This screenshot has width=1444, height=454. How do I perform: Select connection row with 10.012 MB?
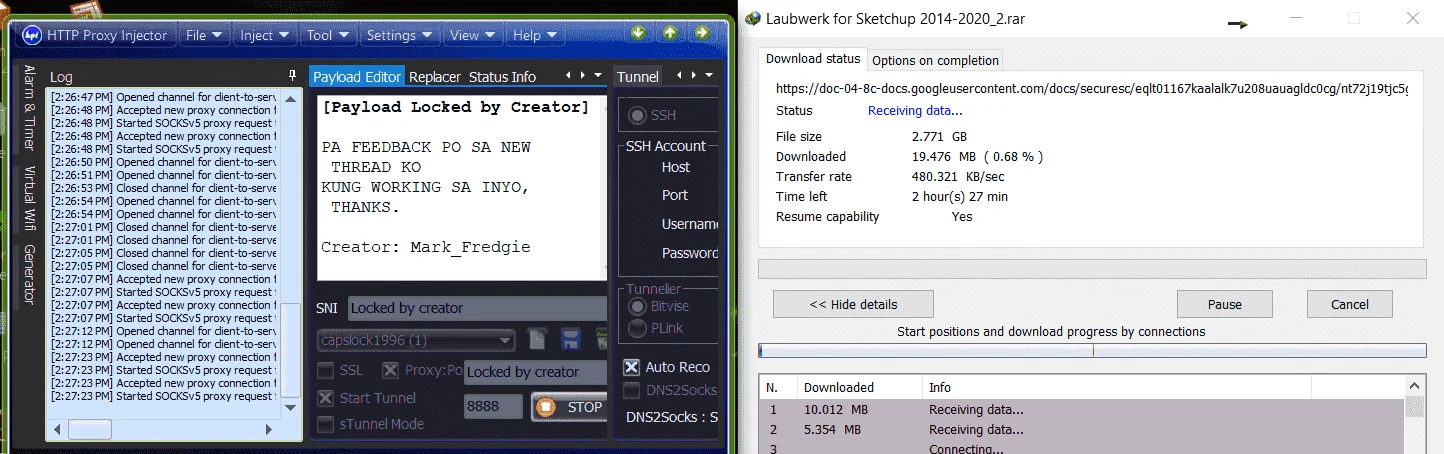point(1082,409)
